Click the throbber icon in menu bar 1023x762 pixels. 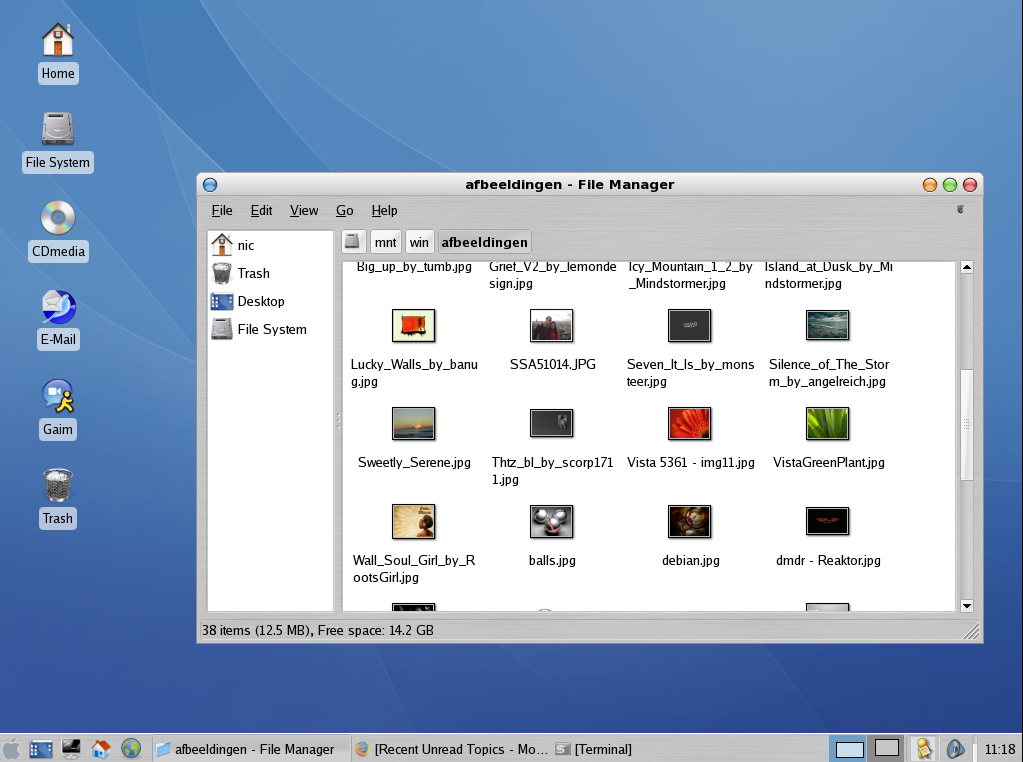coord(960,209)
